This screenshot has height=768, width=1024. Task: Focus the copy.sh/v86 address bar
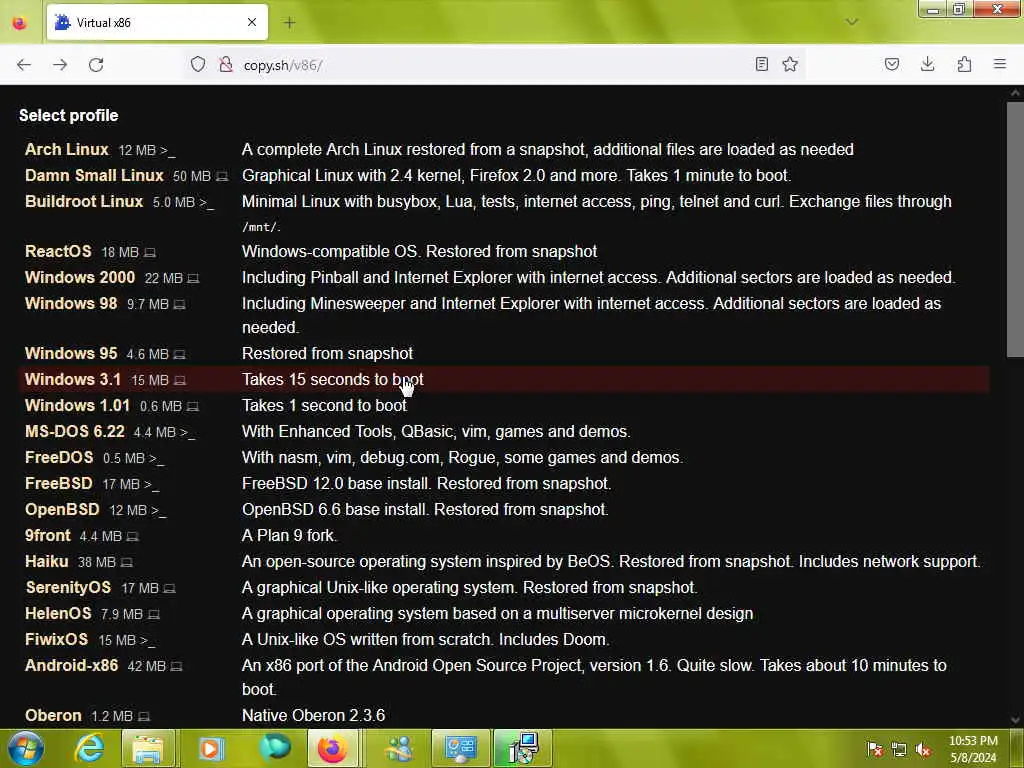coord(496,65)
